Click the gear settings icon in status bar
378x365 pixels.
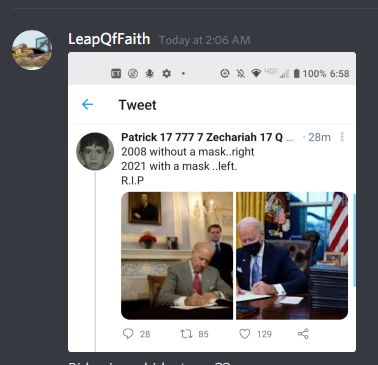pyautogui.click(x=166, y=73)
